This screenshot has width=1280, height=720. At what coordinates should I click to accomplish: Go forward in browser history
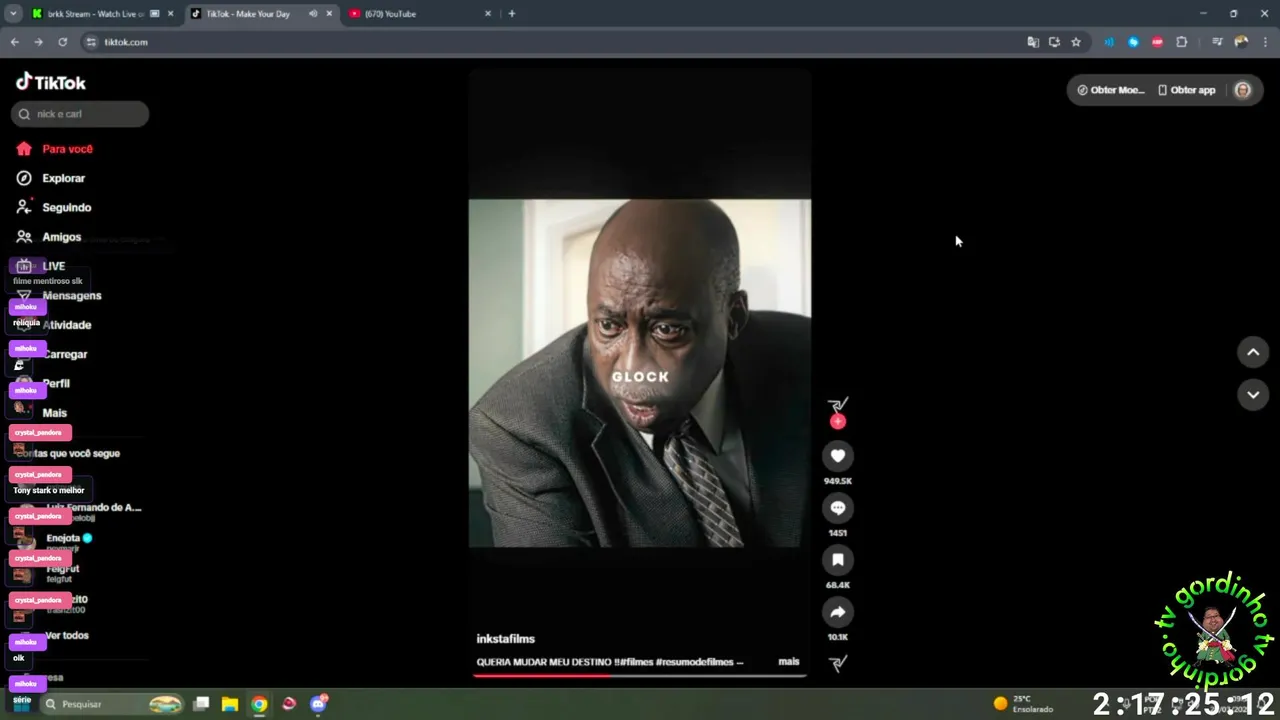[x=38, y=42]
